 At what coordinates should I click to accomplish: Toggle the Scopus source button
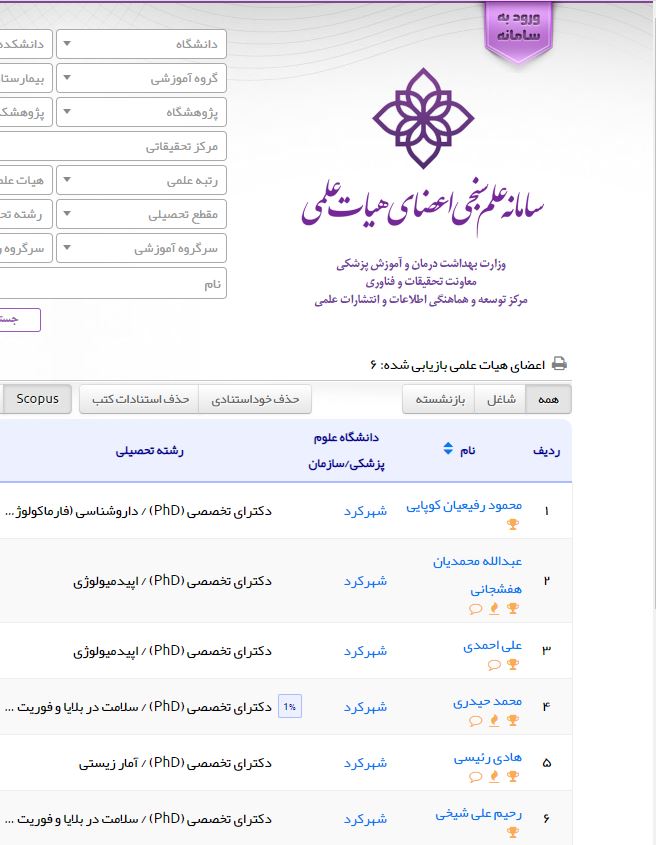(x=37, y=399)
